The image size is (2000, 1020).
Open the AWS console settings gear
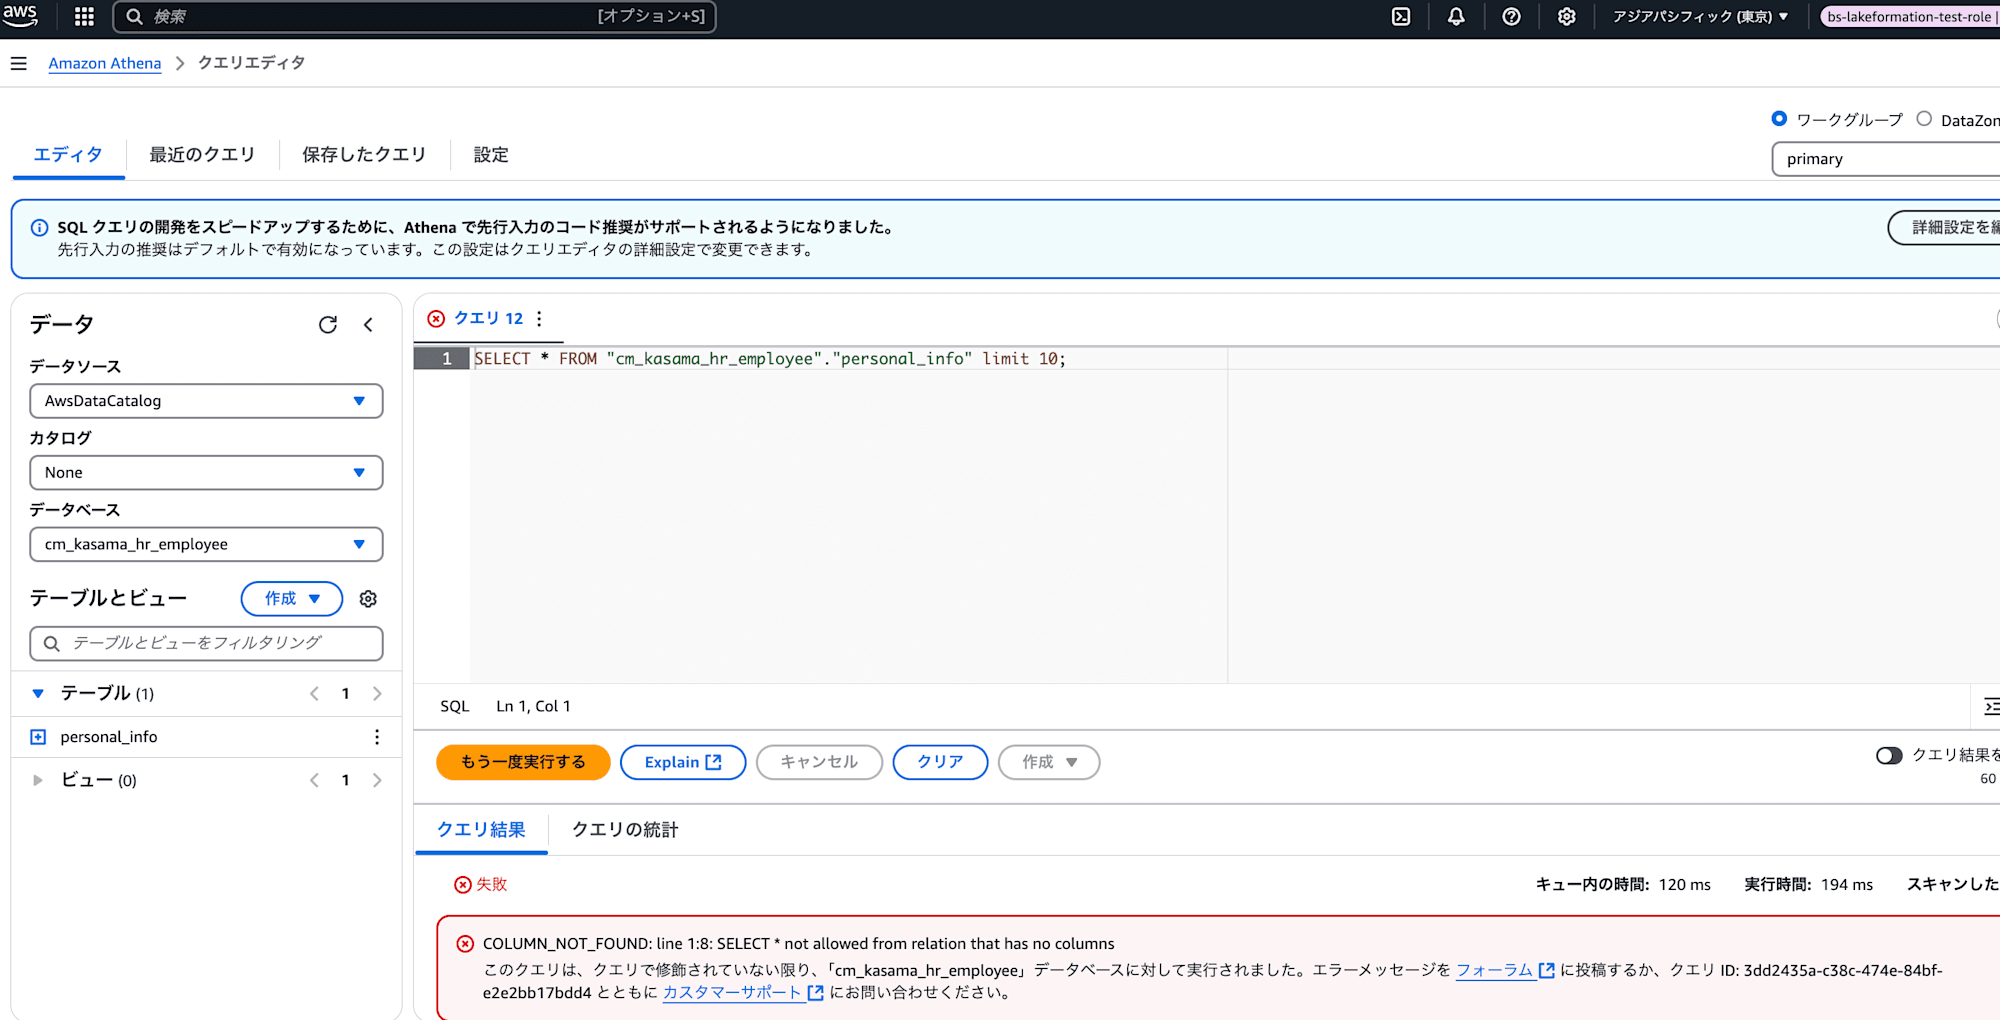point(1566,16)
